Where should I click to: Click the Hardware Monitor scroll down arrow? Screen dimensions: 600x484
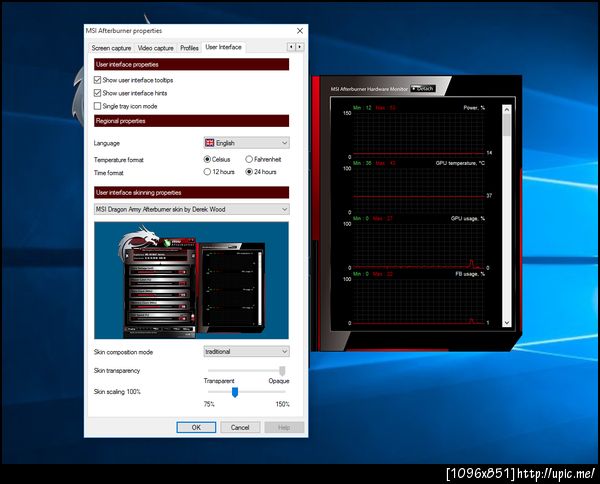[507, 323]
